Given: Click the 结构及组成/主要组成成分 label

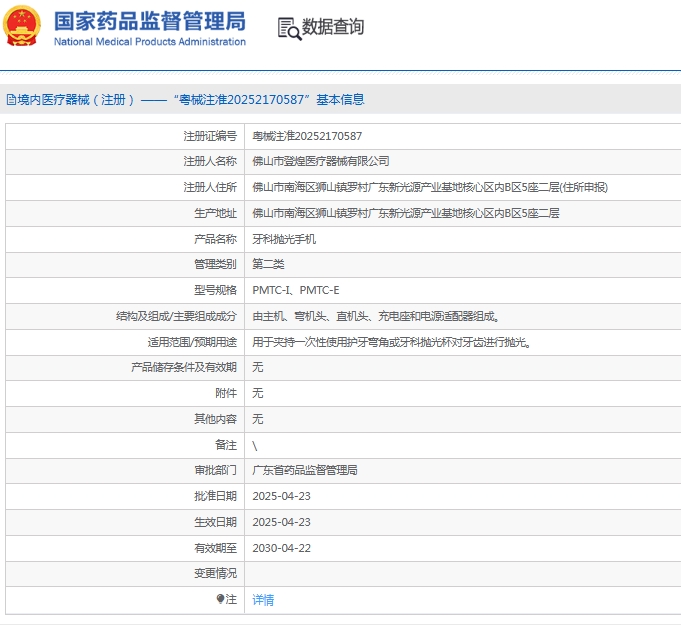Looking at the screenshot, I should [176, 316].
